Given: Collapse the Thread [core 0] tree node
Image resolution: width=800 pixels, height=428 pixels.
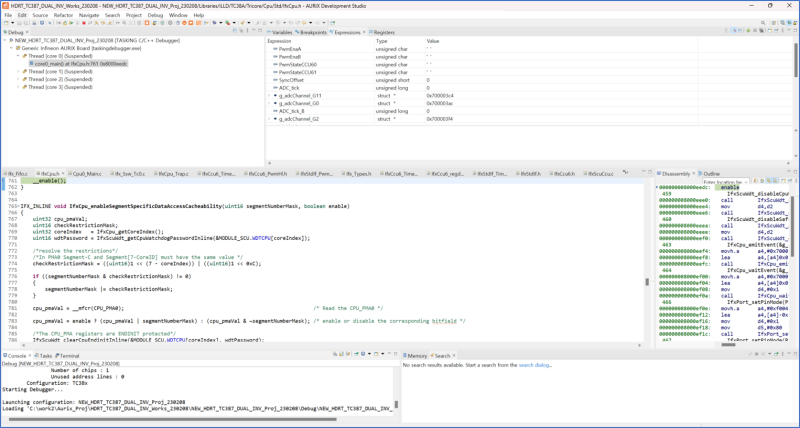Looking at the screenshot, I should pos(16,55).
